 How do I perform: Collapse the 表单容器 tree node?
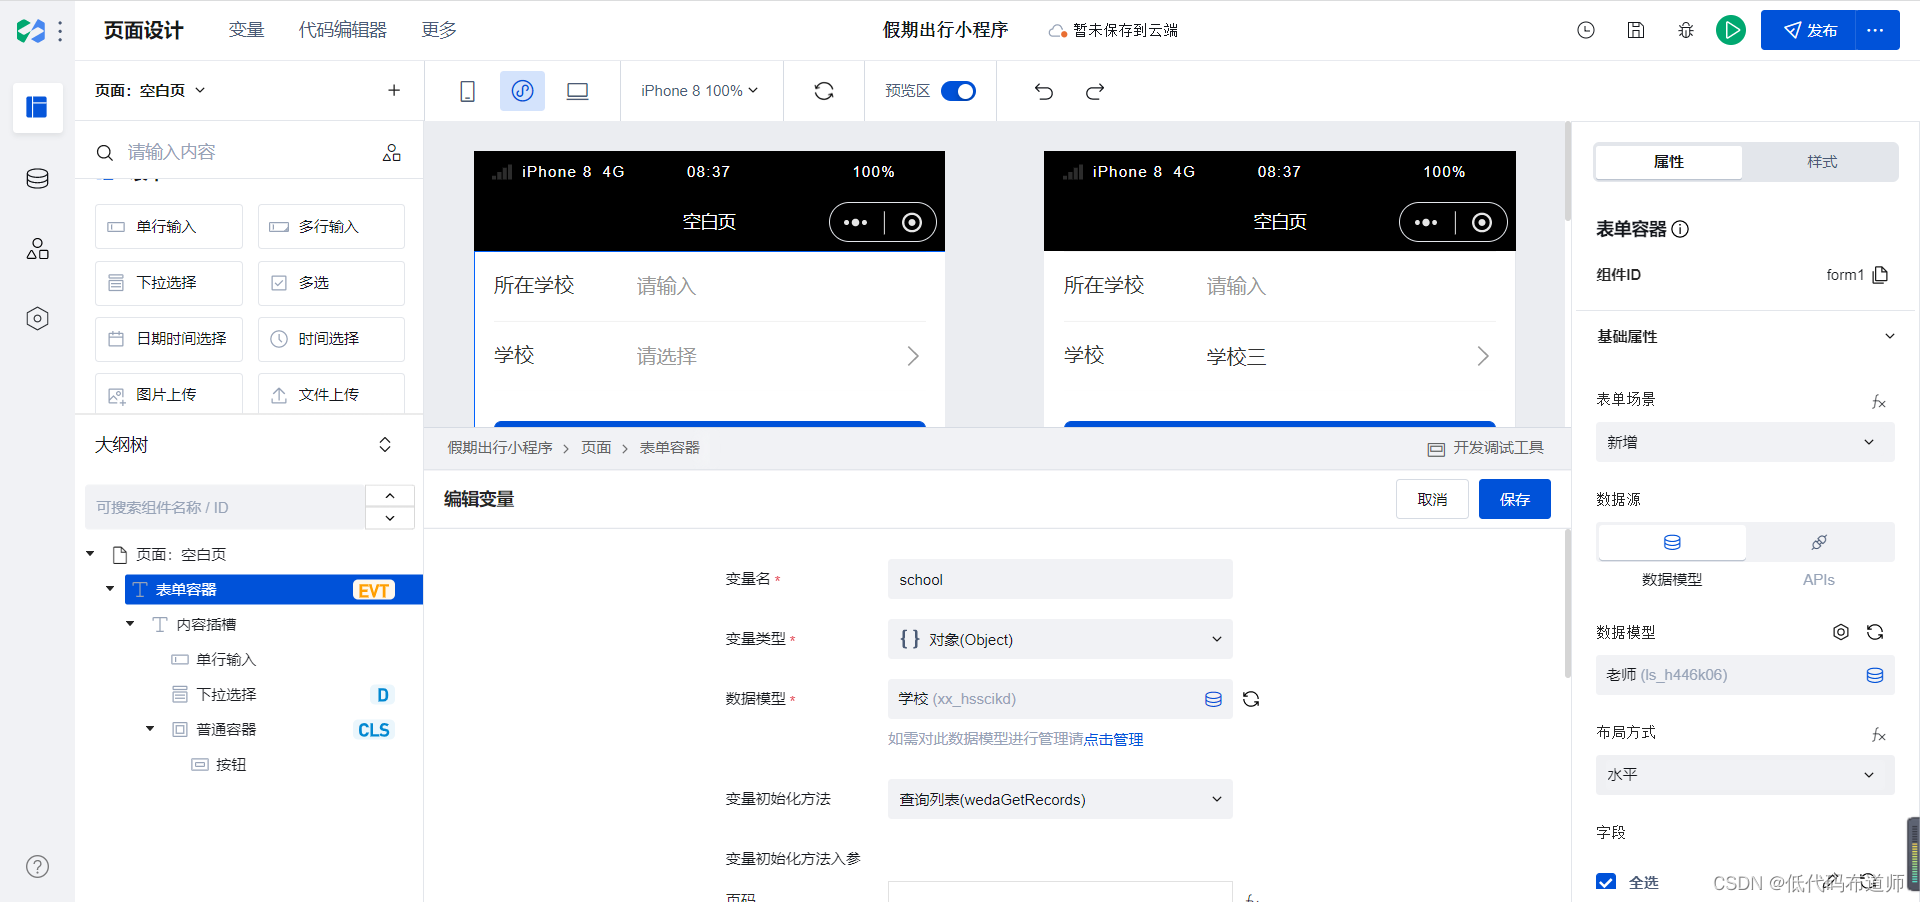click(x=110, y=589)
